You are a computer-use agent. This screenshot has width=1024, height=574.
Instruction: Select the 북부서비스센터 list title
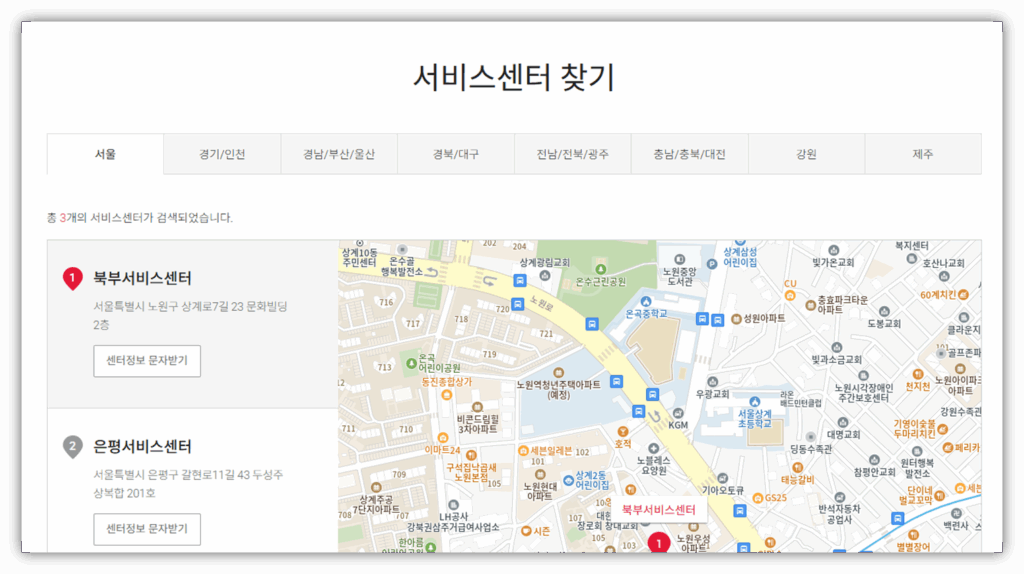(142, 278)
